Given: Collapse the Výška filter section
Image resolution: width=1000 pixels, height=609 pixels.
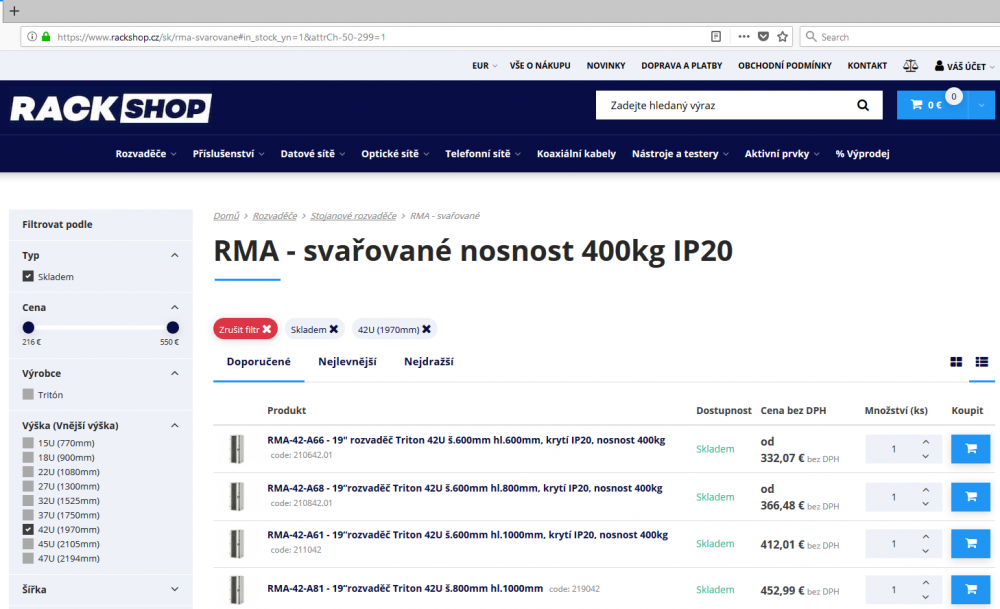Looking at the screenshot, I should coord(175,425).
